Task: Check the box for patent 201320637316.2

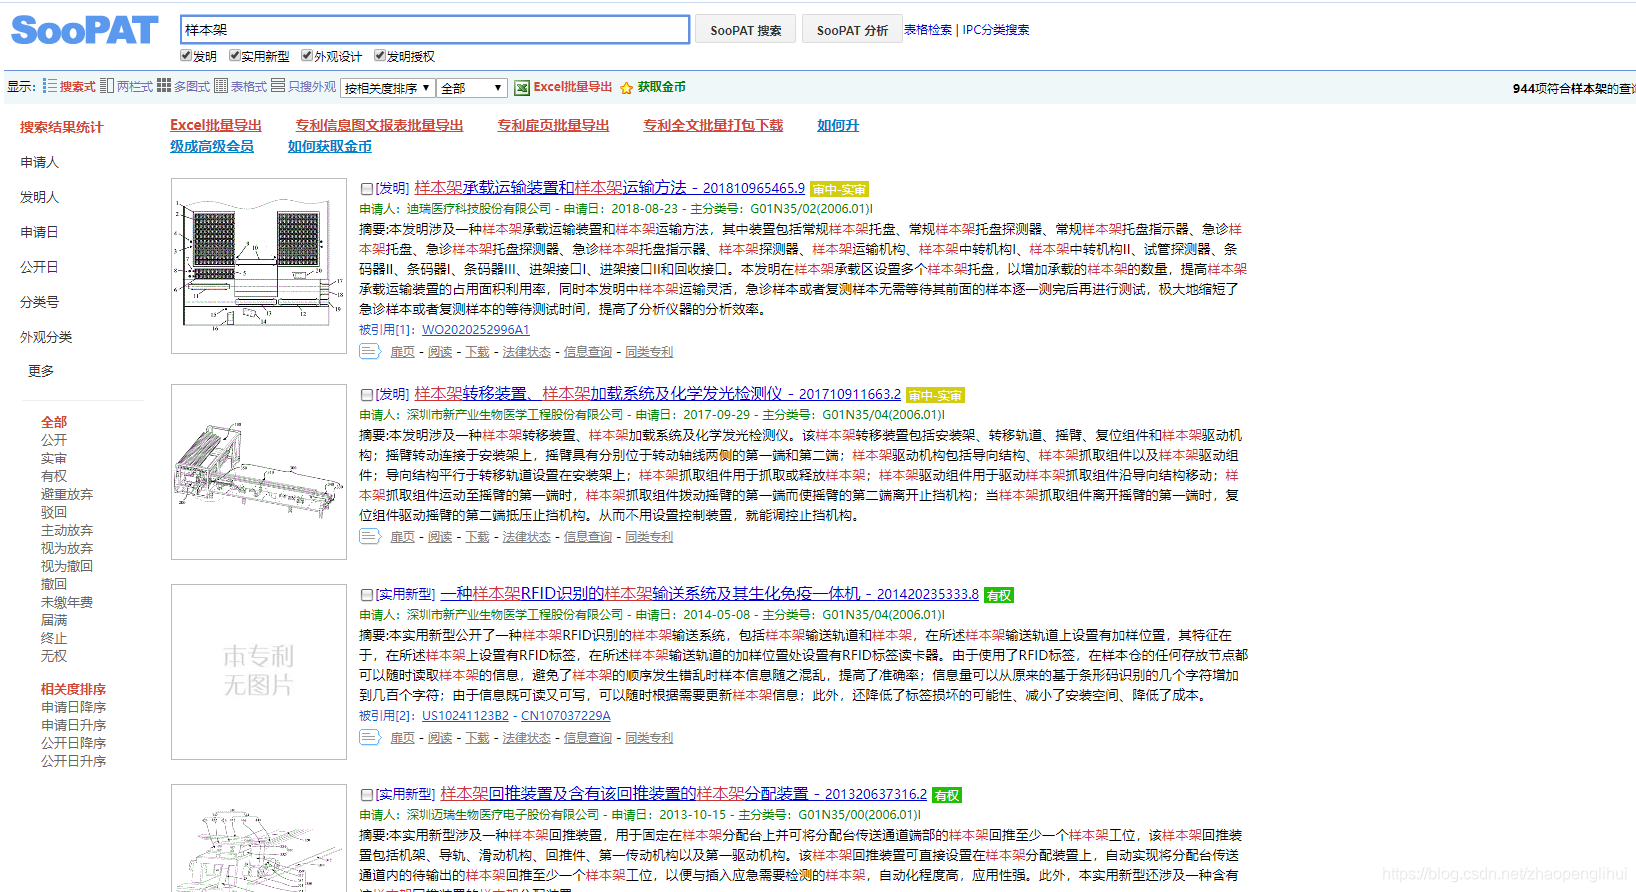Action: pyautogui.click(x=367, y=795)
